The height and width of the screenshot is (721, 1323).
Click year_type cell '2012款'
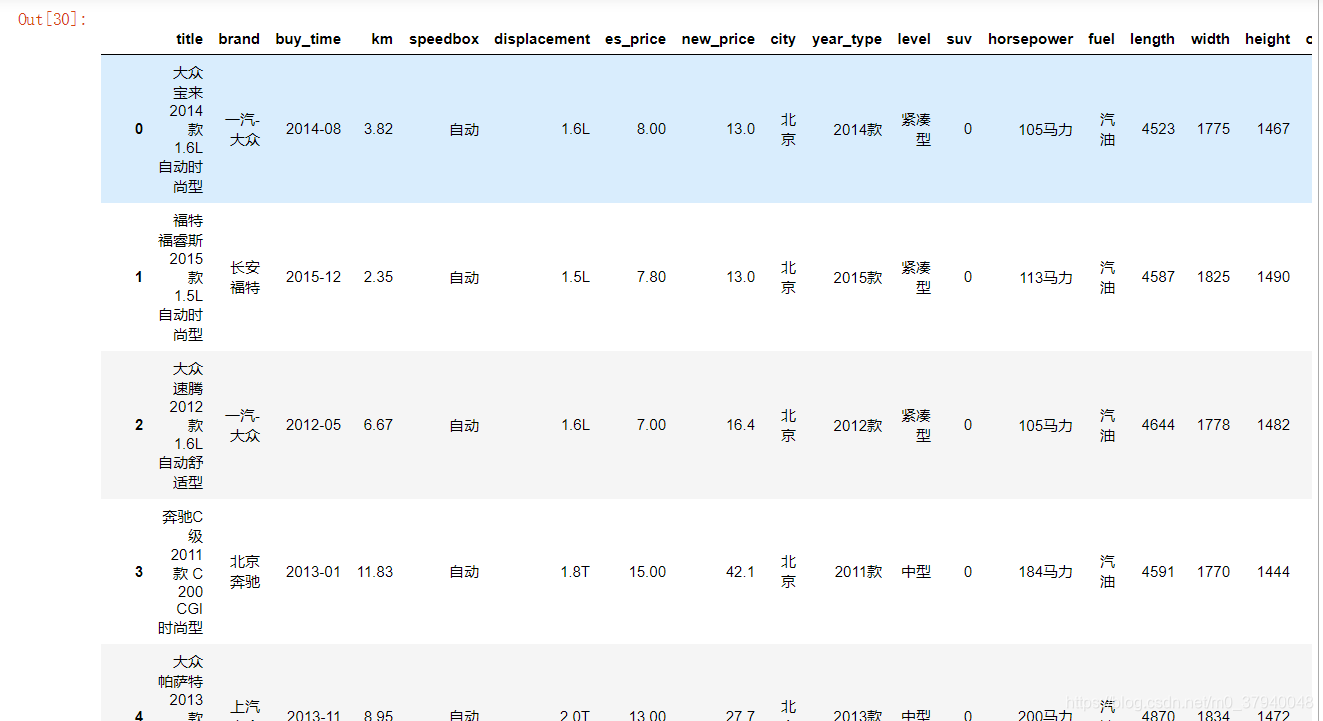coord(858,425)
